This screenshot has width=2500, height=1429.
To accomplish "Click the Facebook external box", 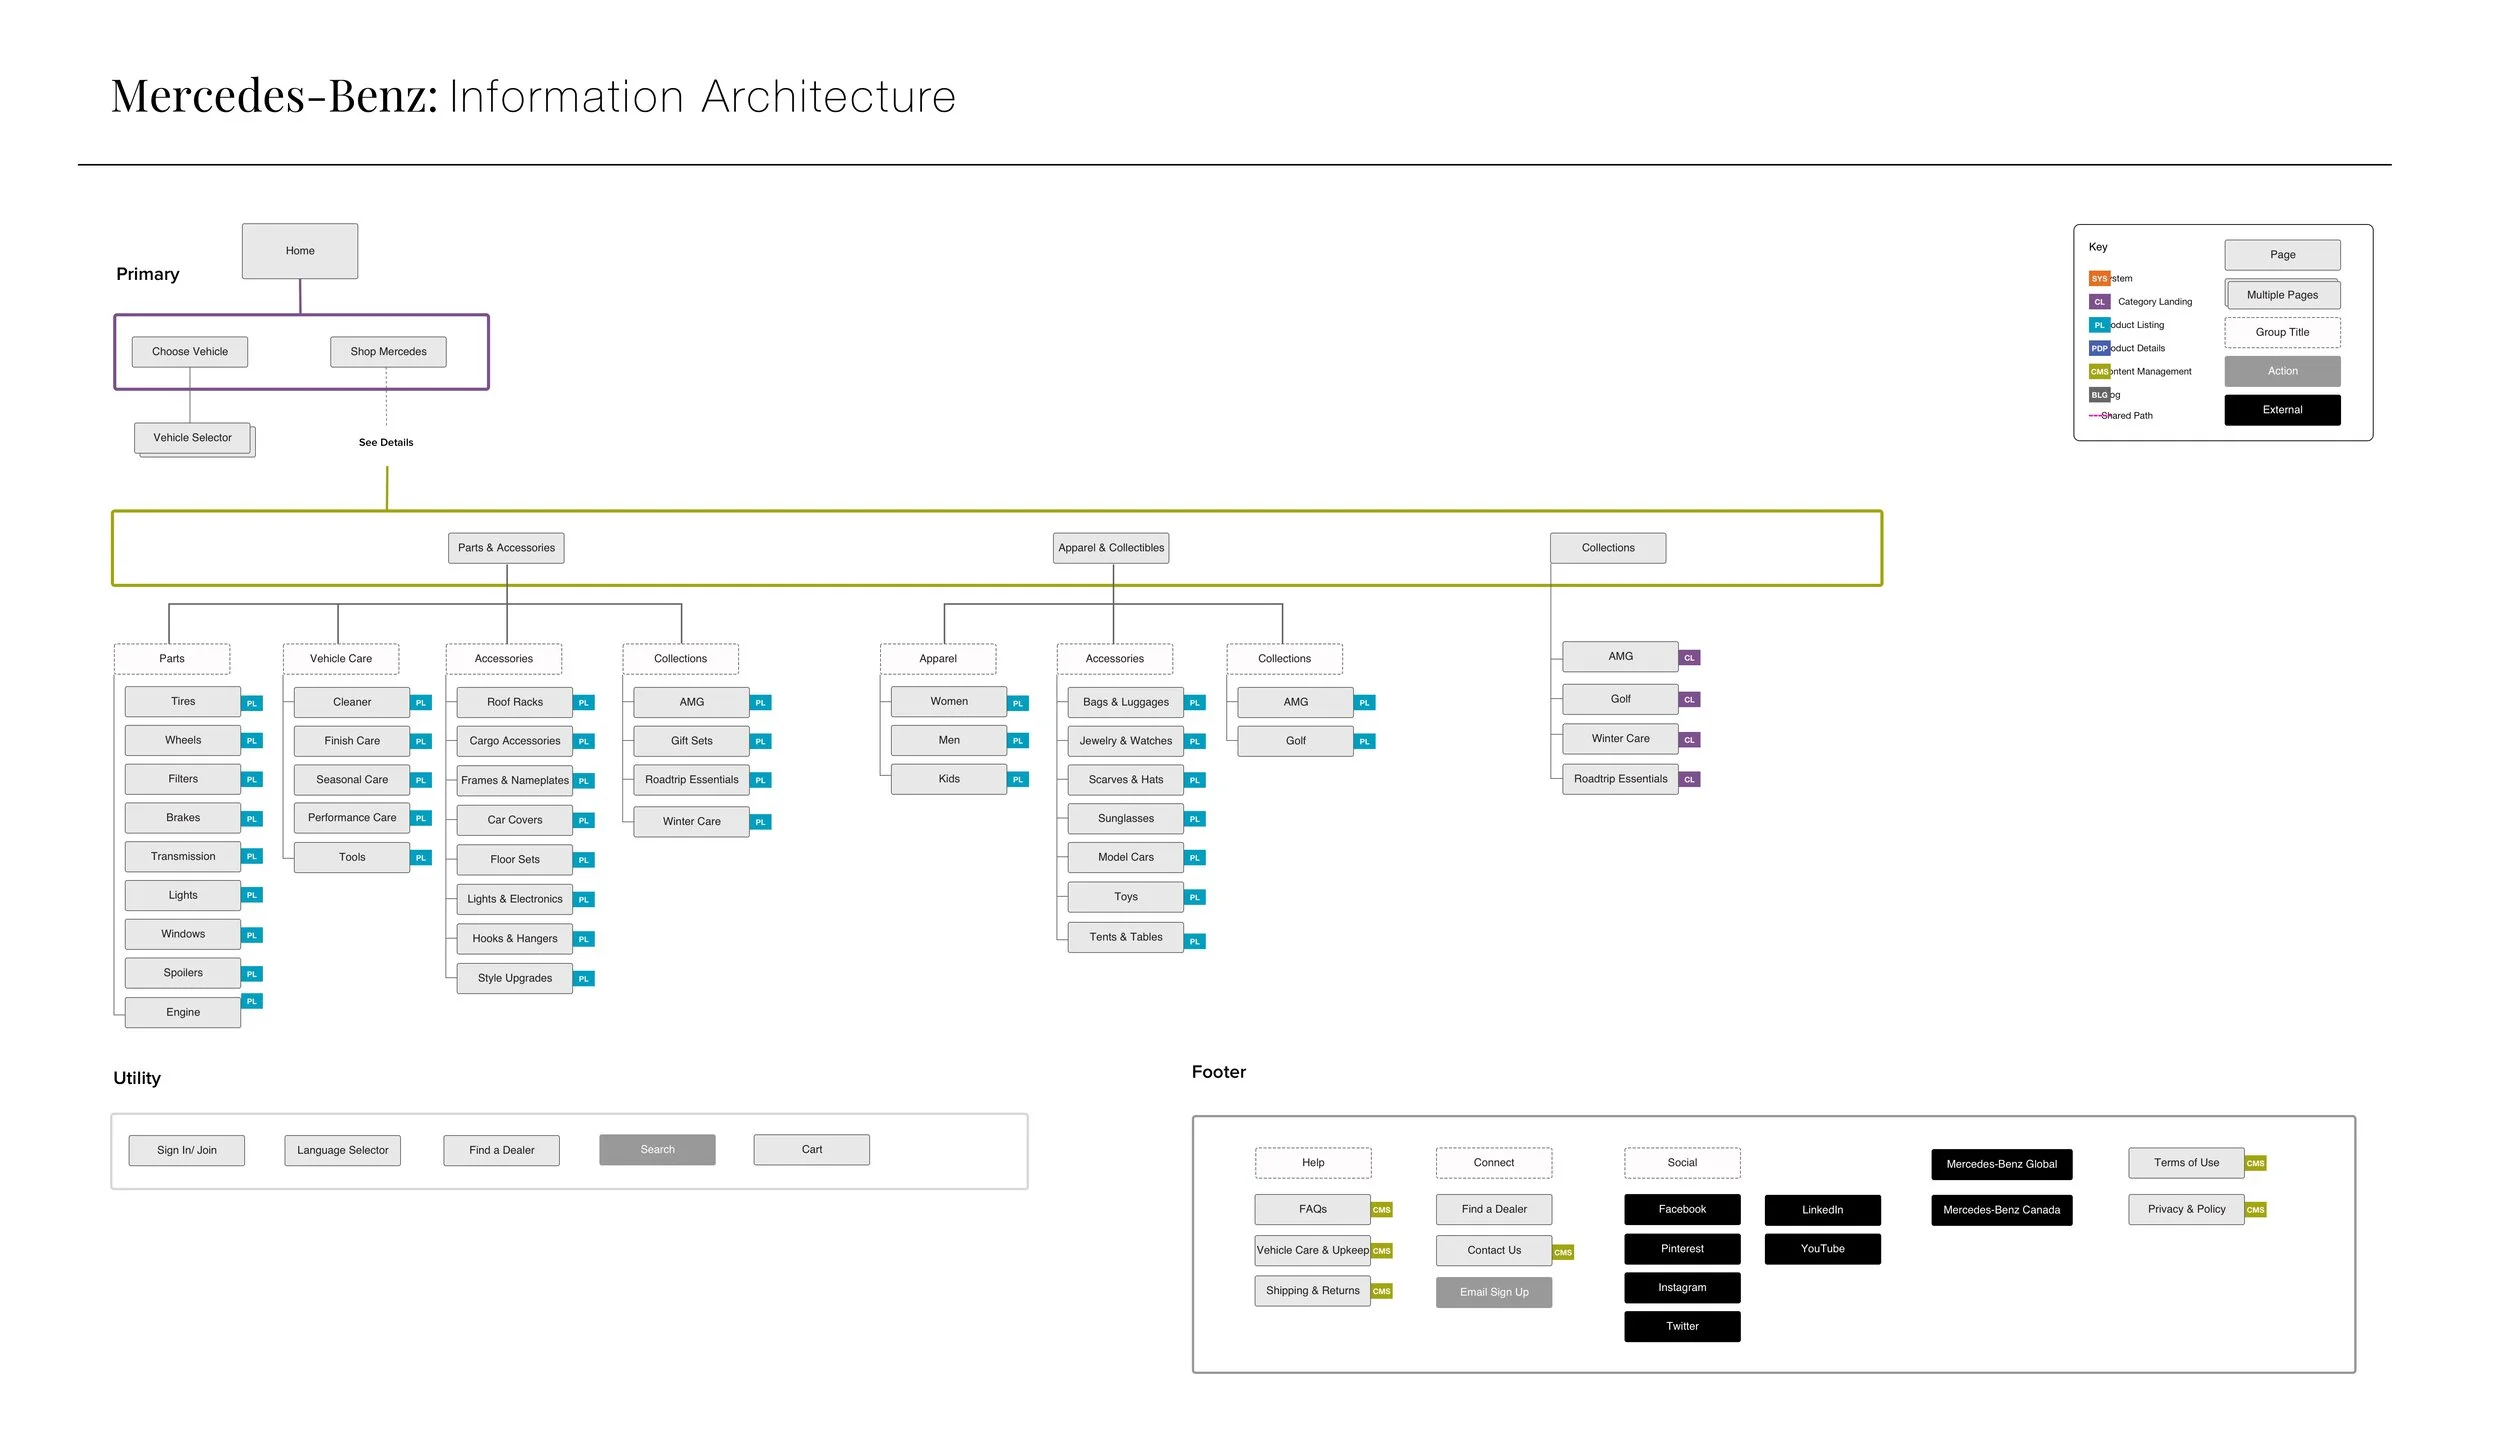I will click(1682, 1210).
